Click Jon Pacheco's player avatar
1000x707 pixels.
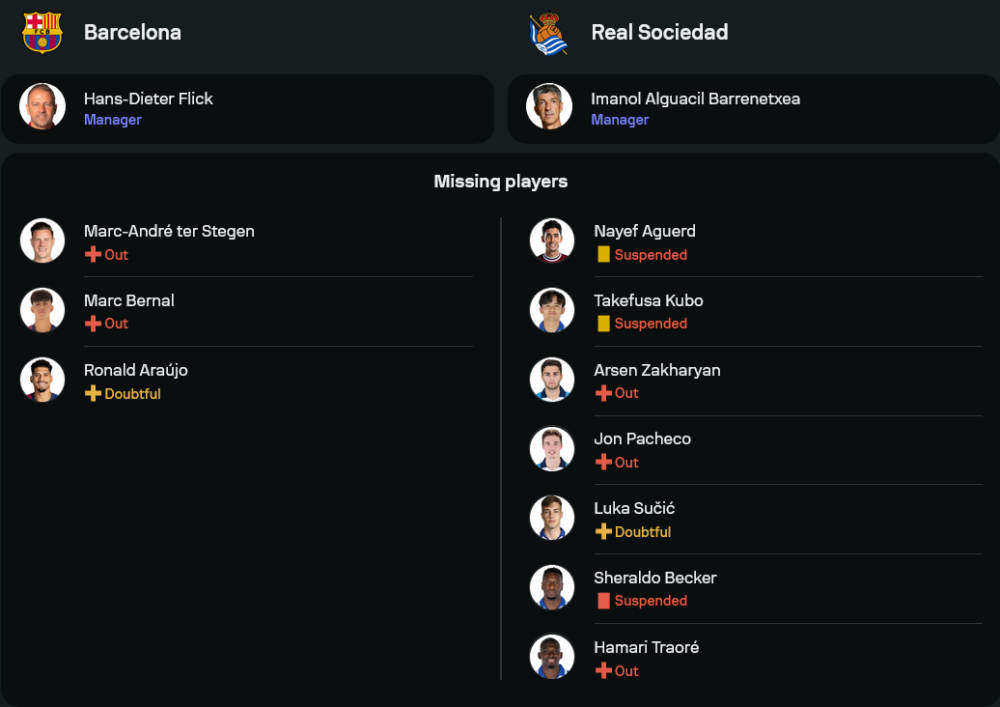pos(552,449)
